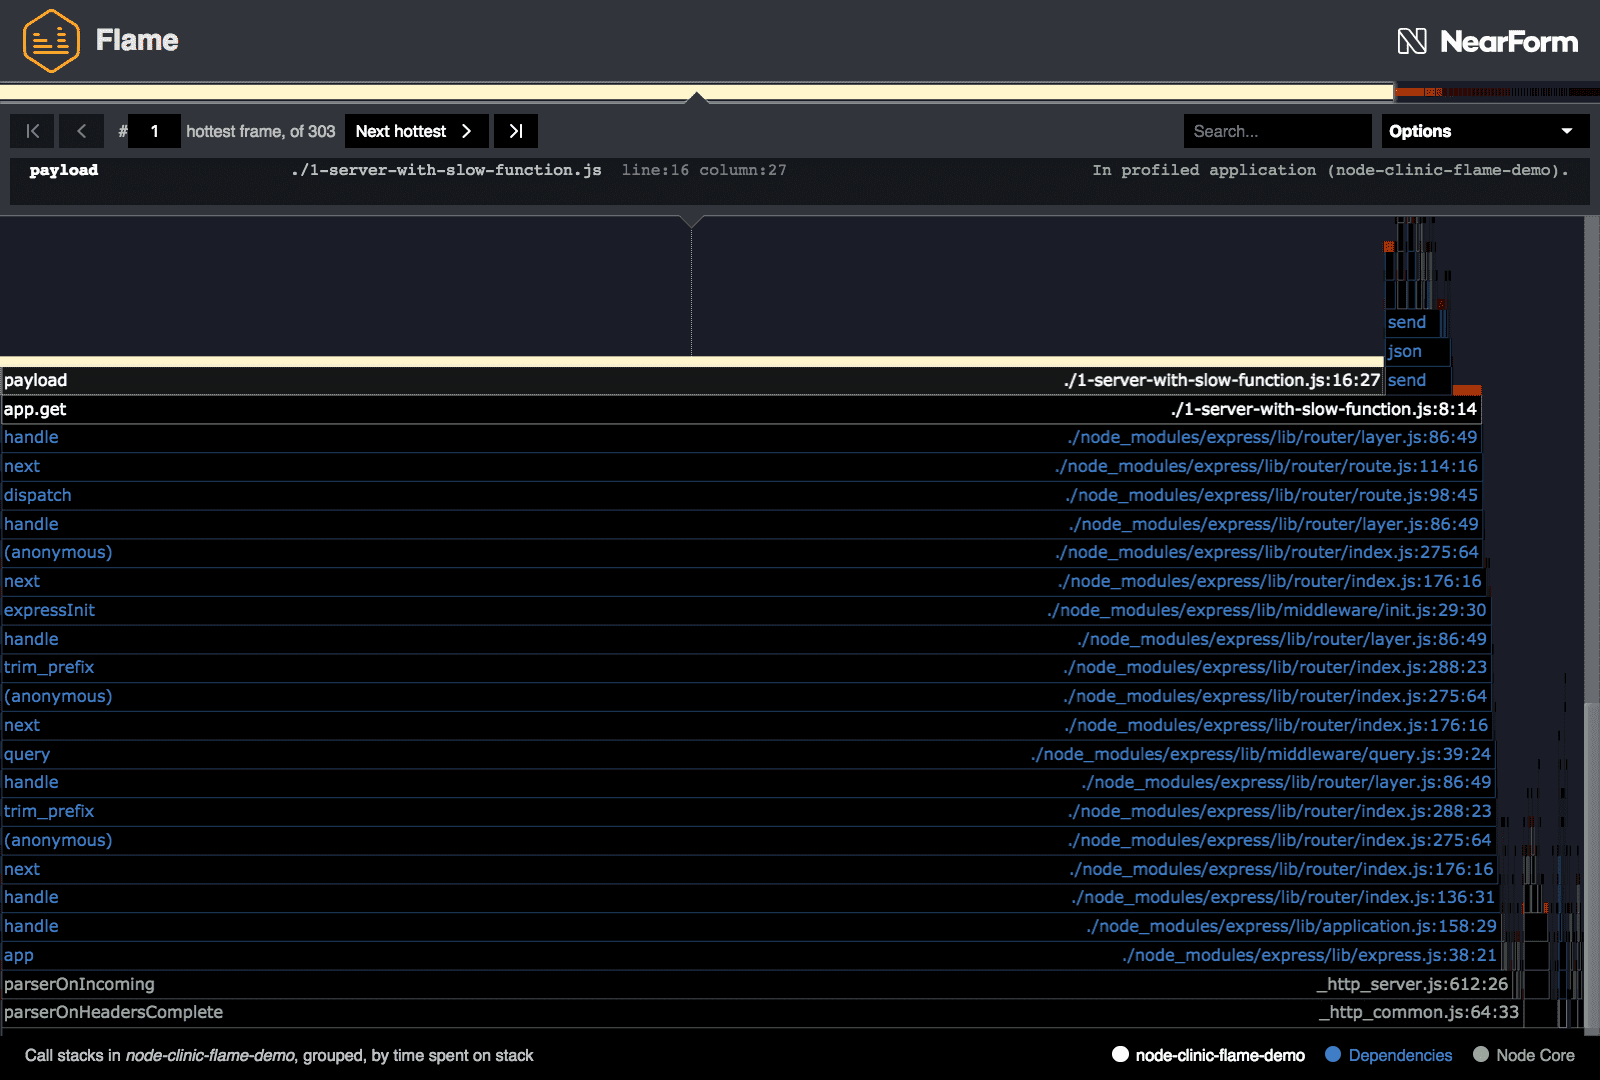
Task: Toggle the Dependencies highlighting dot
Action: [1332, 1054]
